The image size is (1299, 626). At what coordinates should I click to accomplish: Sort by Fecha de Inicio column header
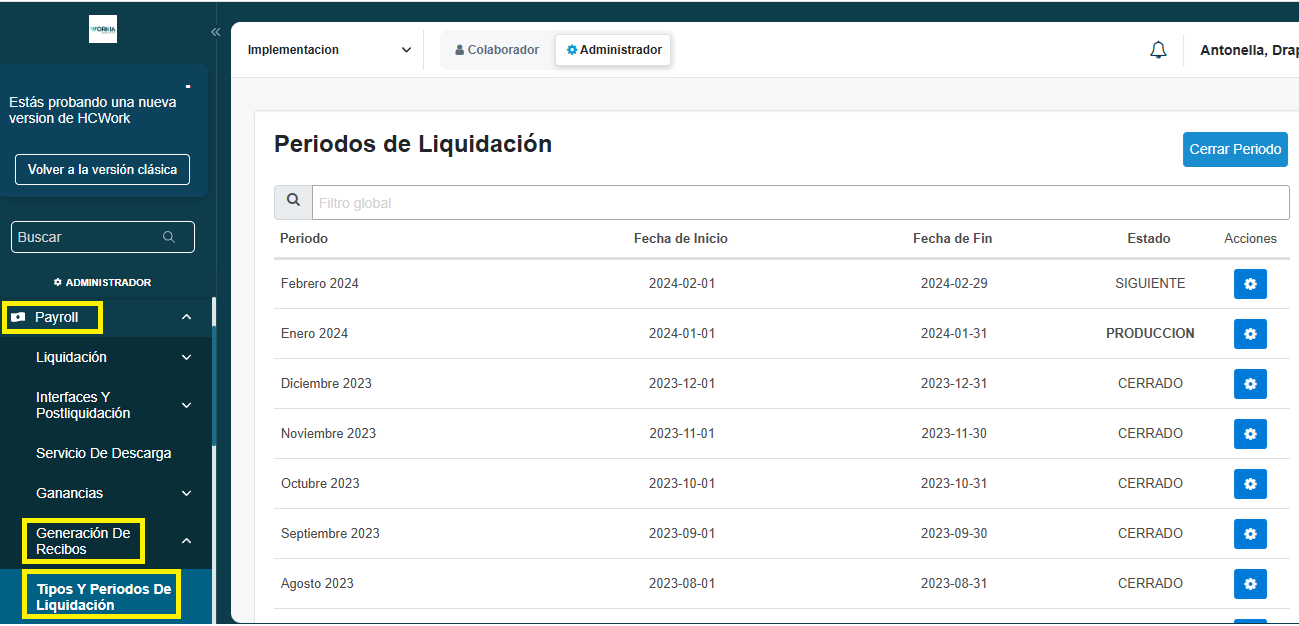pos(681,238)
